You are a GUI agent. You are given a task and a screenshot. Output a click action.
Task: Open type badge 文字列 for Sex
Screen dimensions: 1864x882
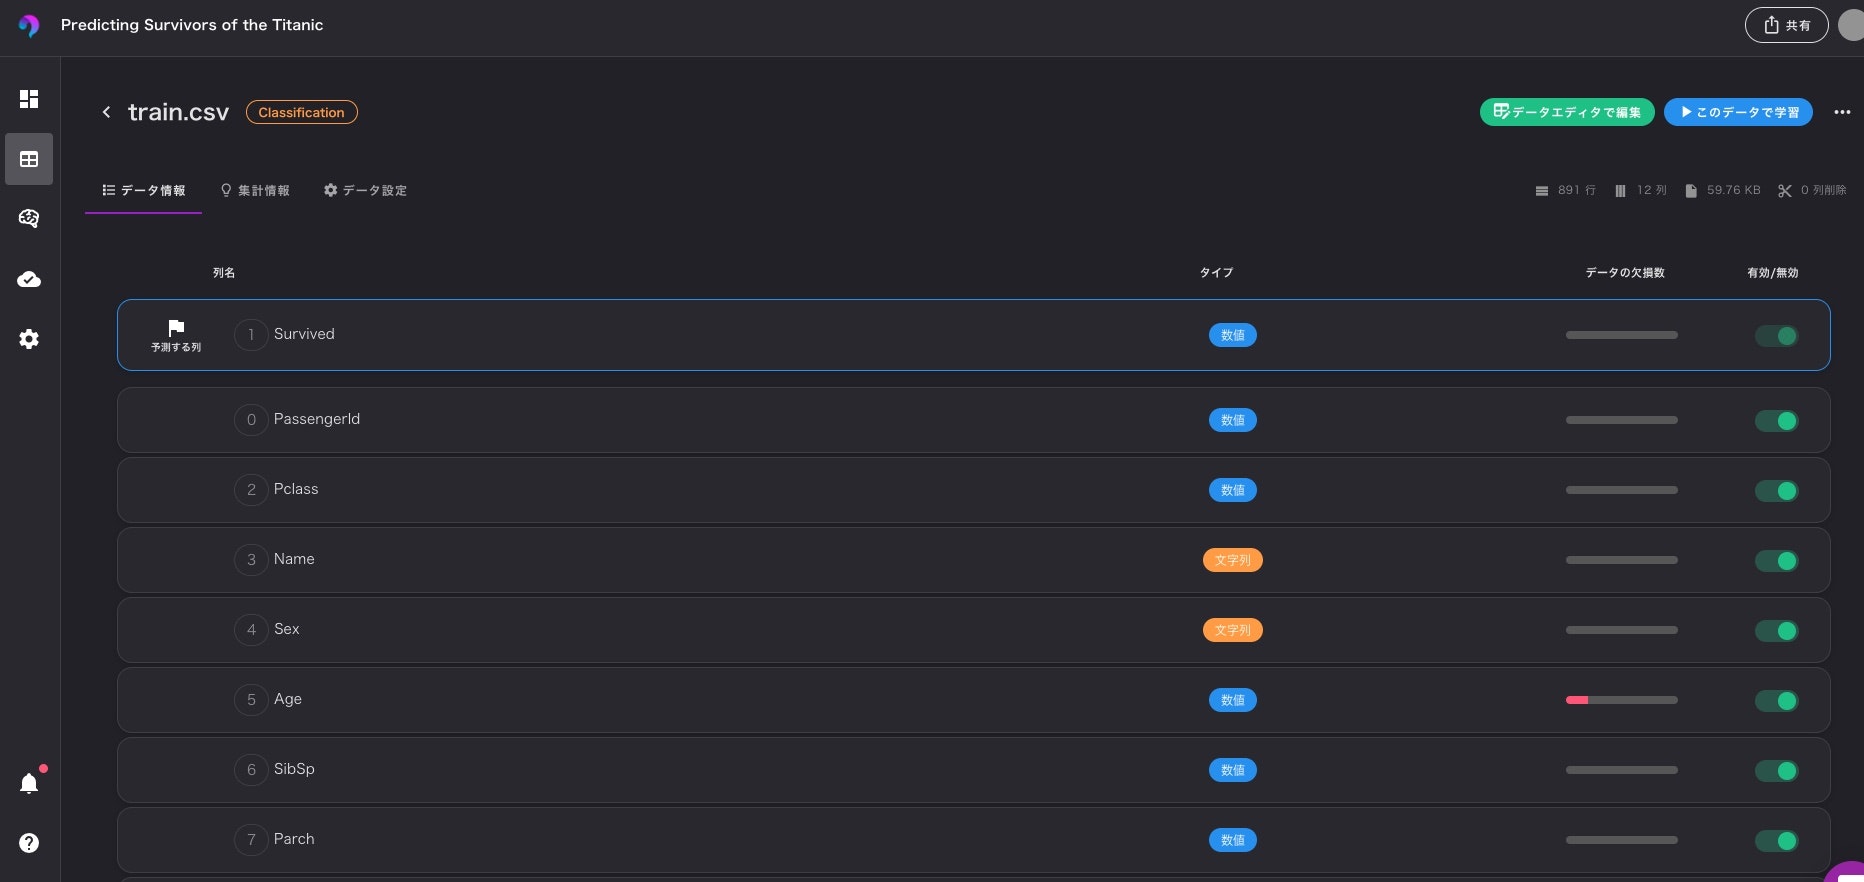1232,630
